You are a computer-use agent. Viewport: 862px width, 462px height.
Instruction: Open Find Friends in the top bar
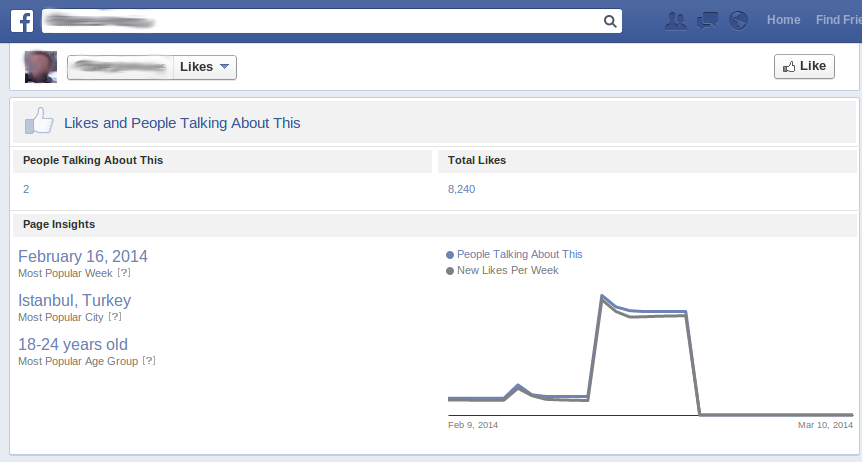click(x=838, y=20)
